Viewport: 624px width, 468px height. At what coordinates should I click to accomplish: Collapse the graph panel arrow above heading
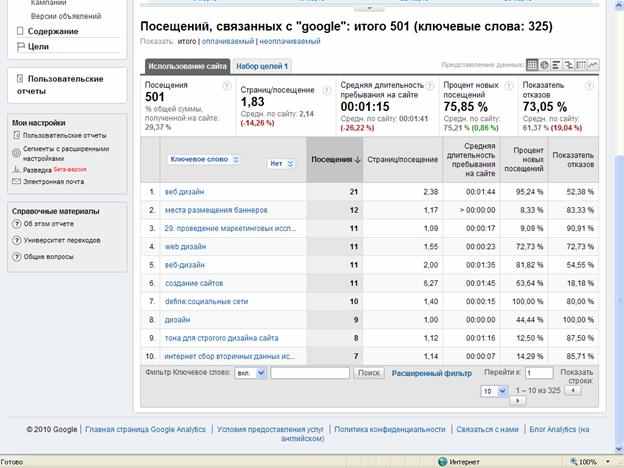[369, 8]
